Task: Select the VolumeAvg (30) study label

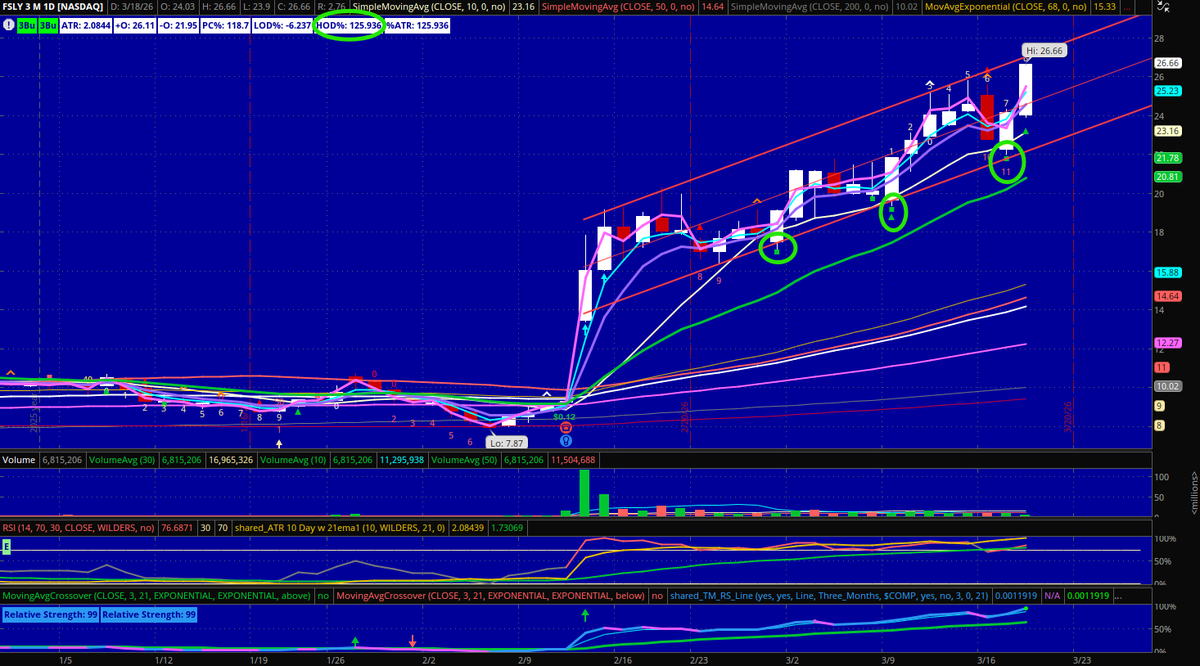Action: click(x=122, y=460)
